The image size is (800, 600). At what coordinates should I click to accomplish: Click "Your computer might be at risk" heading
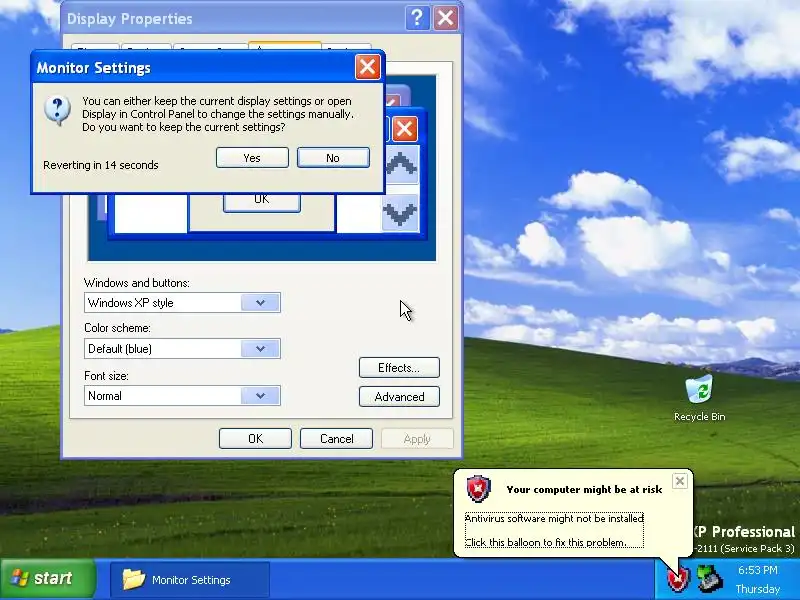584,489
